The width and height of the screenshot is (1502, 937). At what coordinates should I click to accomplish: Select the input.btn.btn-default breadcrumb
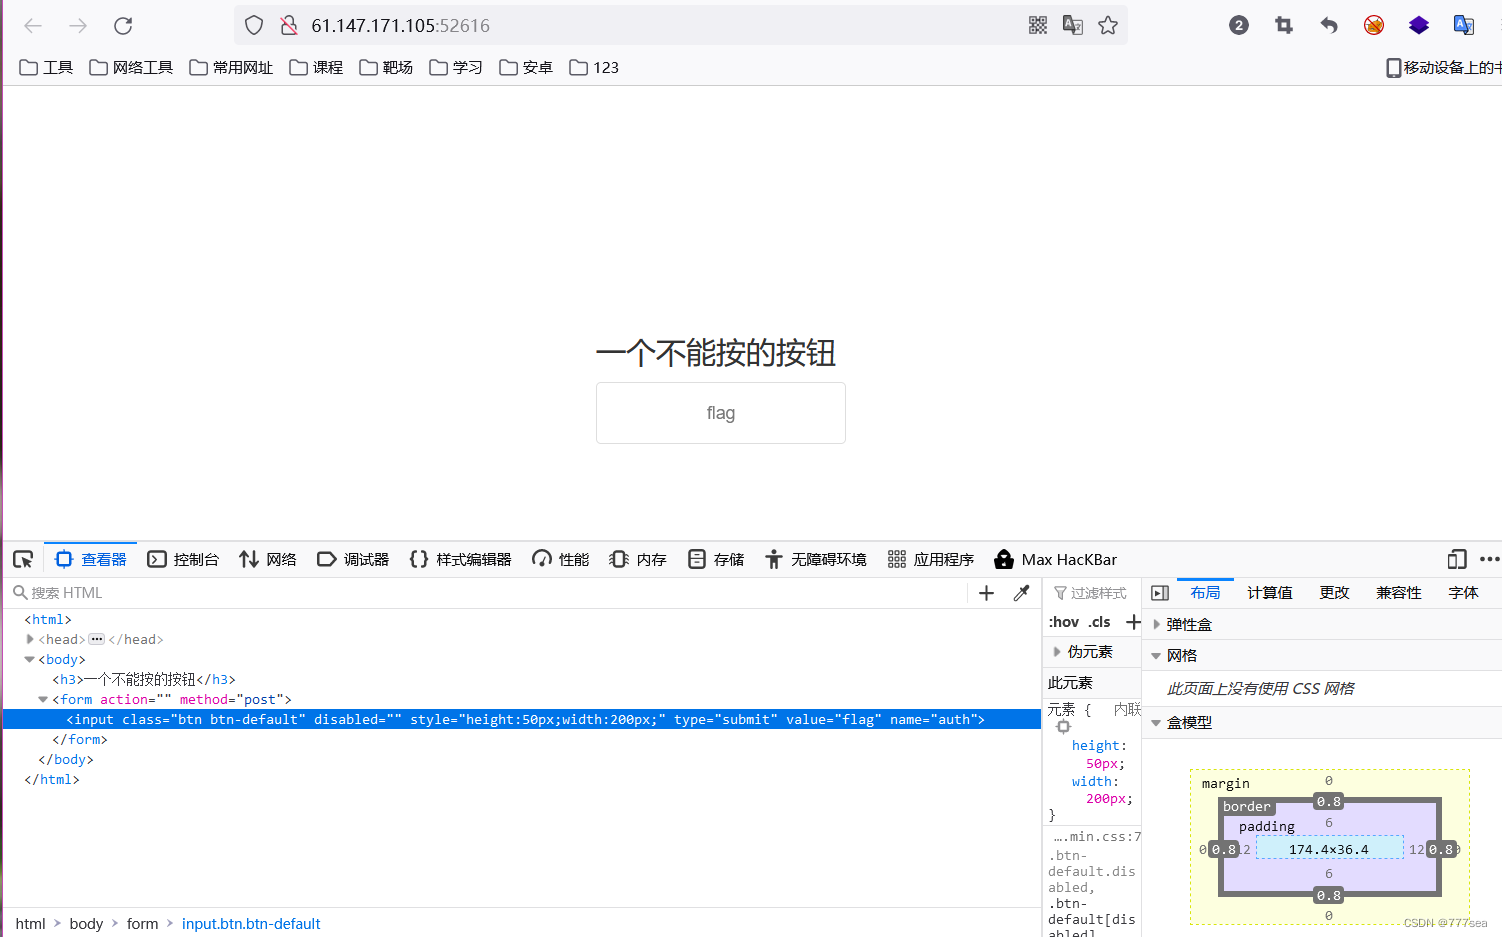coord(251,923)
